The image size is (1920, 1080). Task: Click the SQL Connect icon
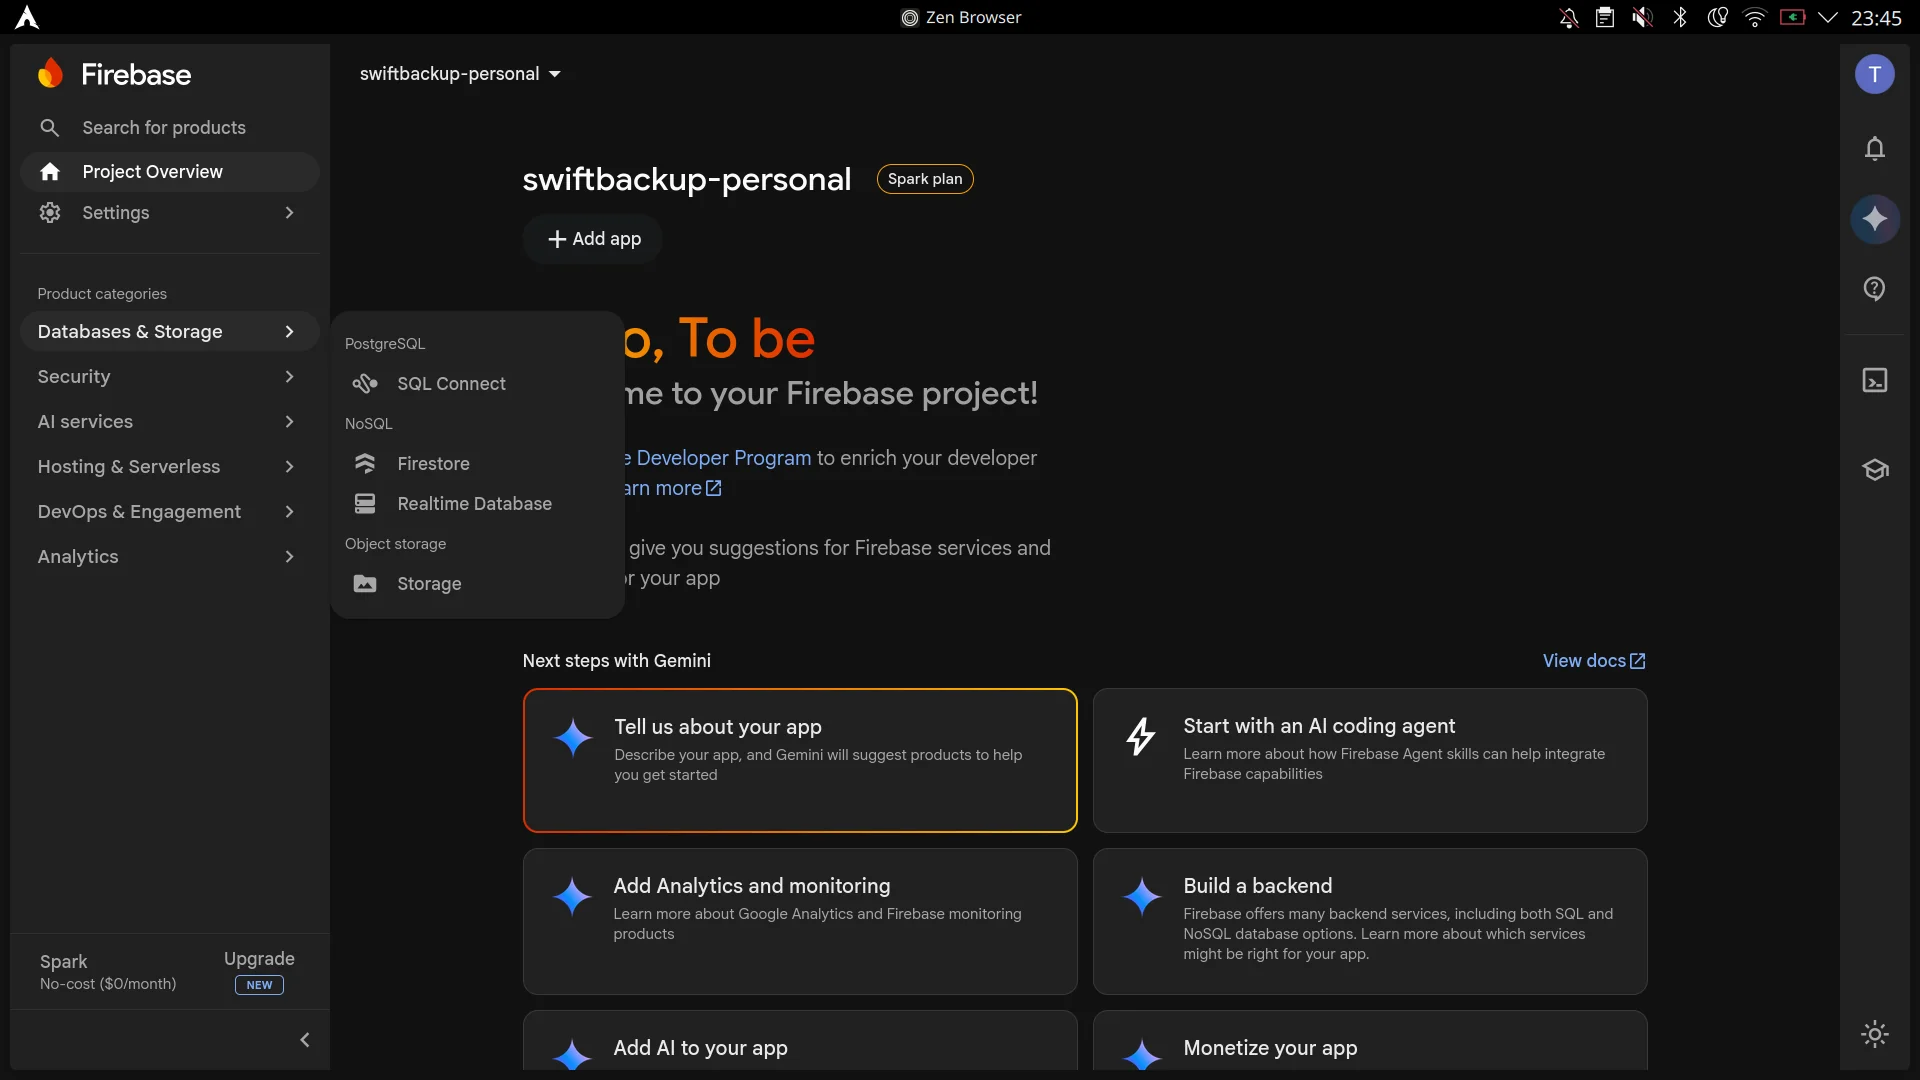coord(365,384)
